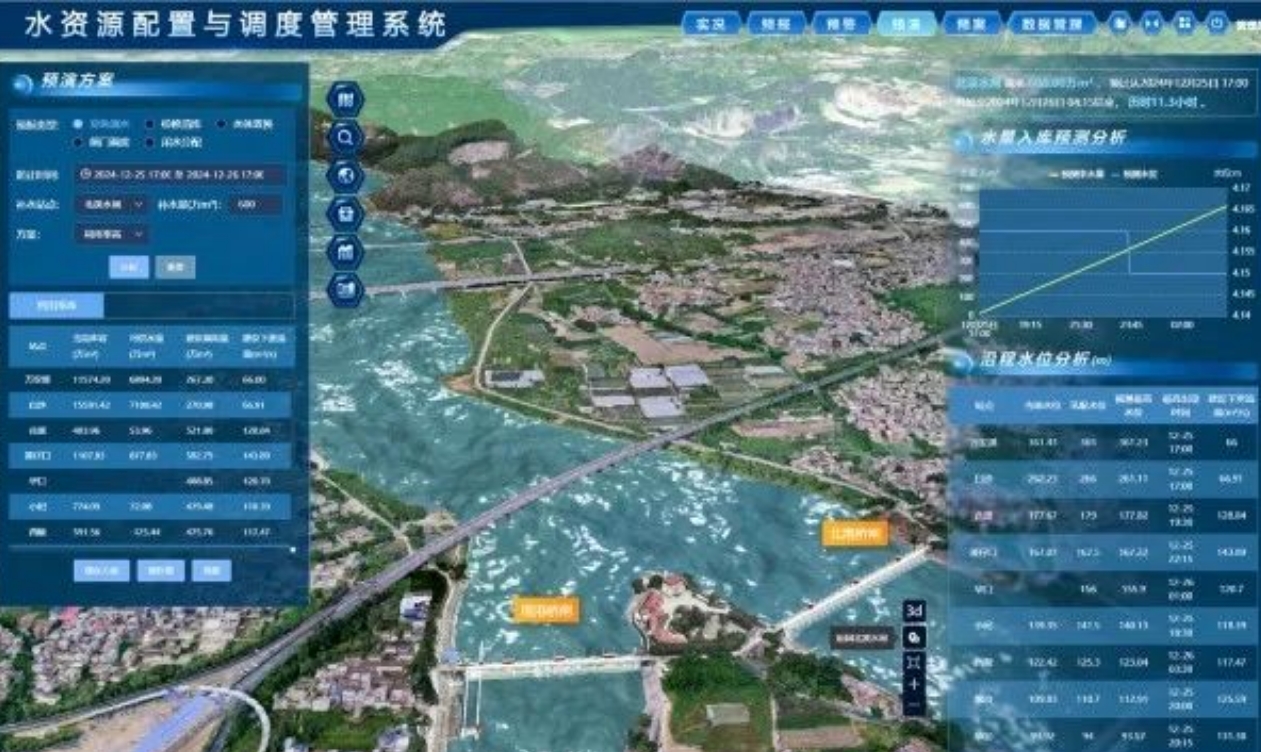Switch map to 3d view button

913,610
